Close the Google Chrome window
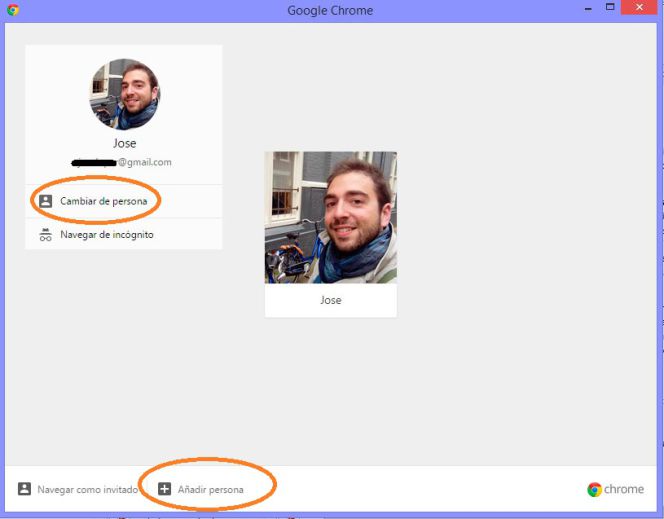 pyautogui.click(x=639, y=7)
